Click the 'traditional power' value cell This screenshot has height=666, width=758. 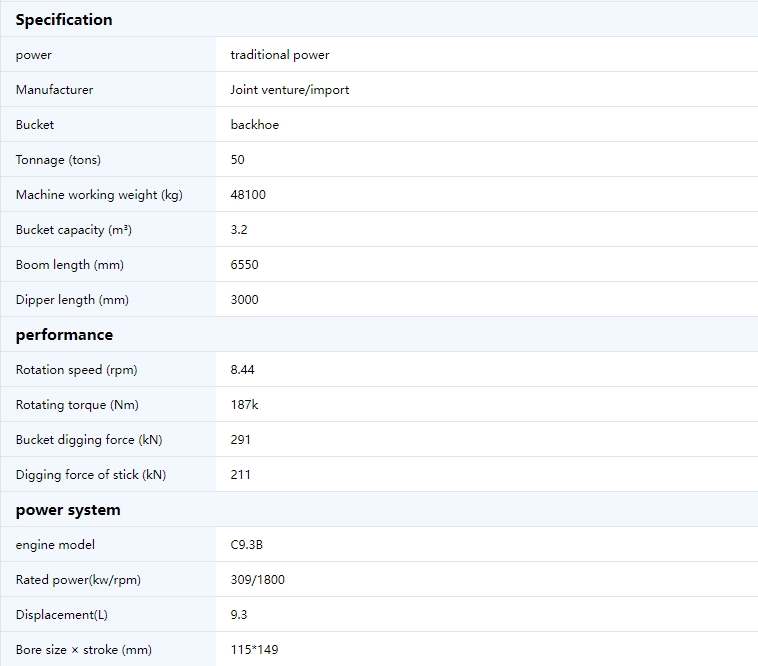pos(280,55)
